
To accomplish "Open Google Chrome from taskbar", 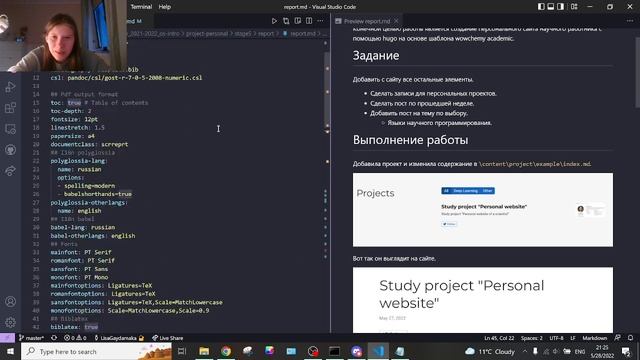I will (x=226, y=351).
